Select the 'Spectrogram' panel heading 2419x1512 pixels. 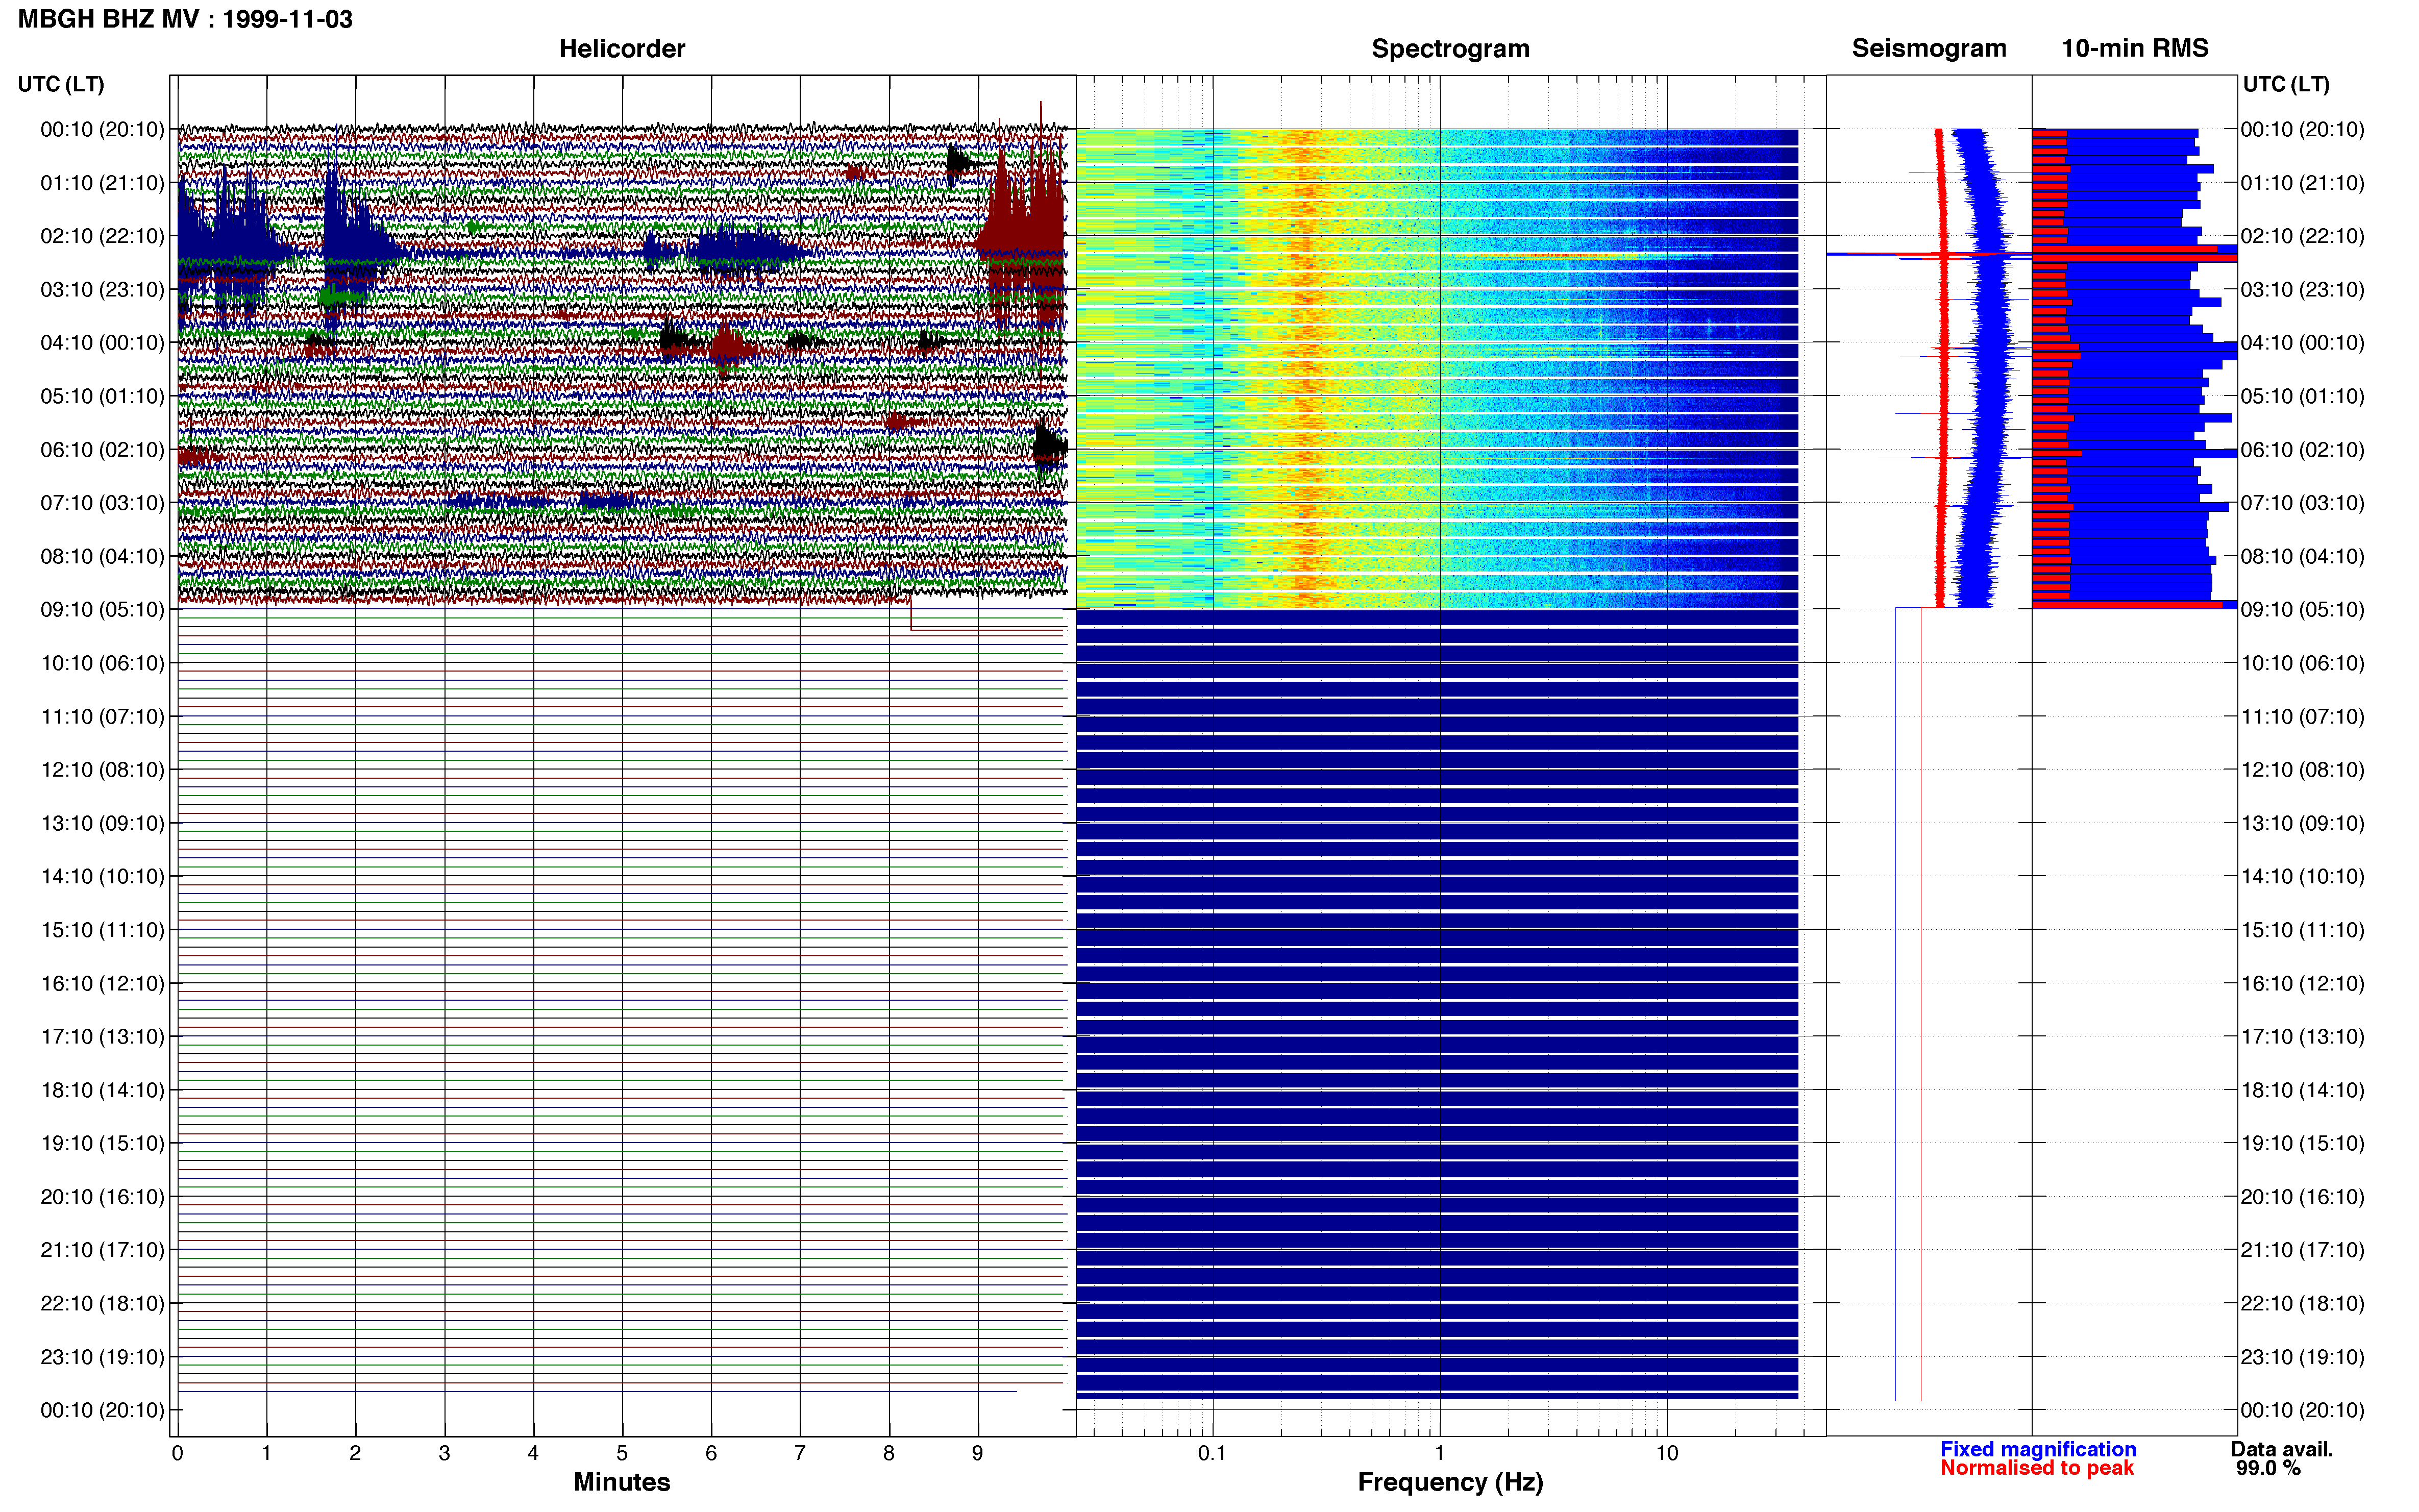[x=1450, y=48]
